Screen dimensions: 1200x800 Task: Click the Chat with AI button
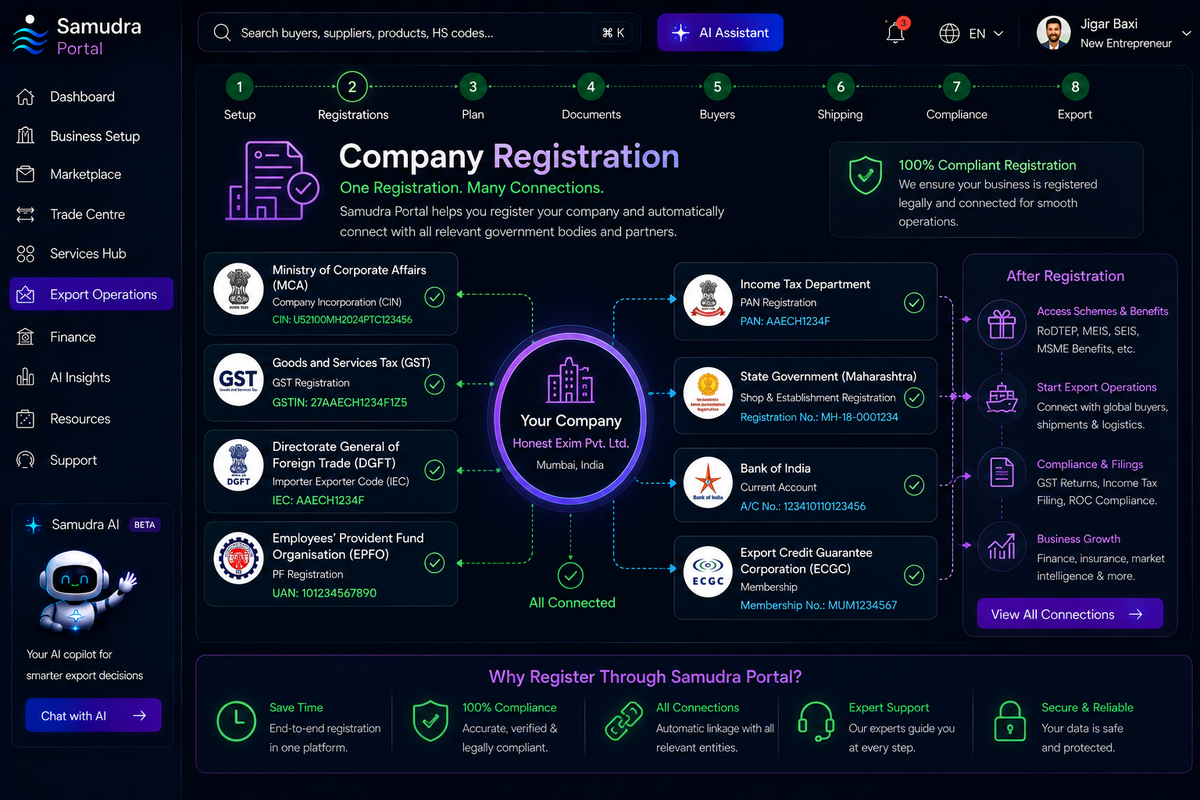pyautogui.click(x=93, y=715)
